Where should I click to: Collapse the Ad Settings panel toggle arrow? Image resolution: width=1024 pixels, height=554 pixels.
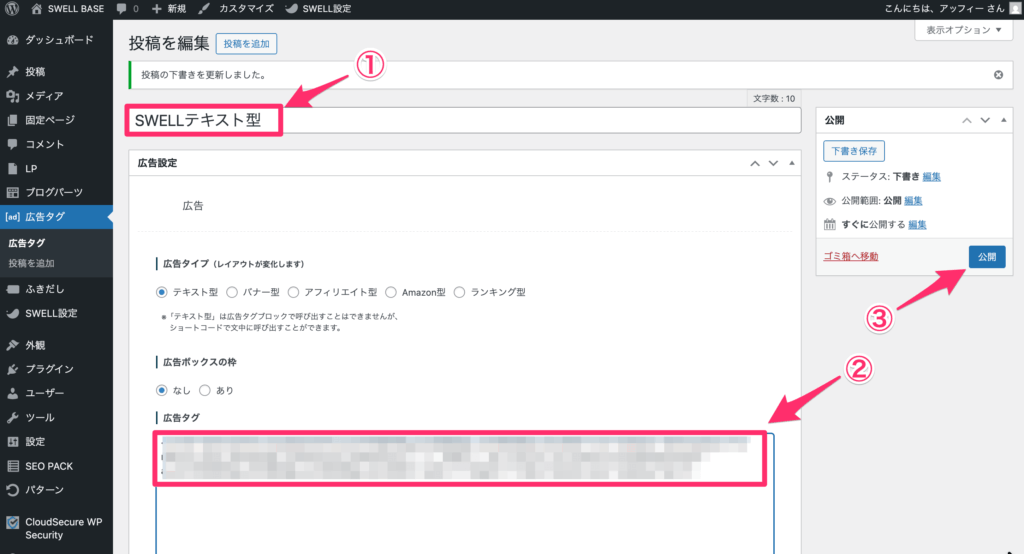coord(791,163)
